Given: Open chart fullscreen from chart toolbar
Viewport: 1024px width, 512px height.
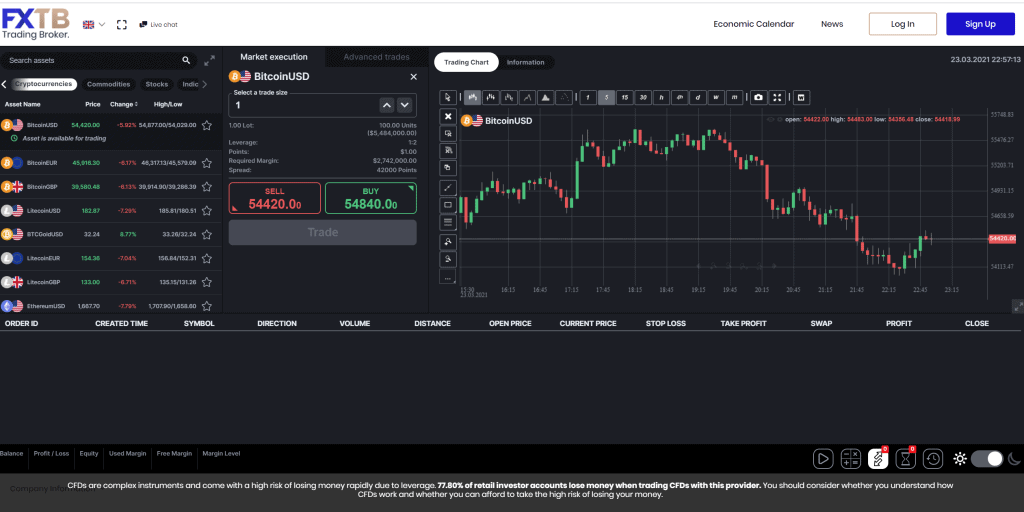Looking at the screenshot, I should coord(777,97).
